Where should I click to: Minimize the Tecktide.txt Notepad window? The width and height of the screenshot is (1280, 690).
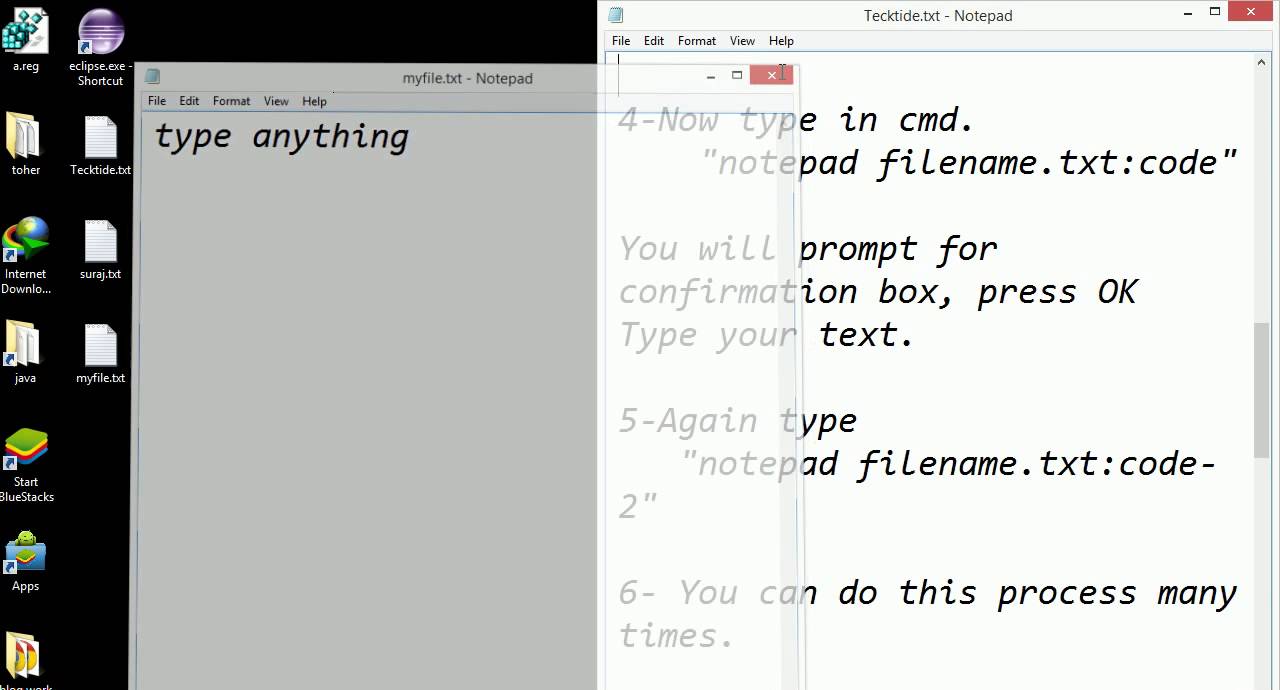coord(1188,13)
